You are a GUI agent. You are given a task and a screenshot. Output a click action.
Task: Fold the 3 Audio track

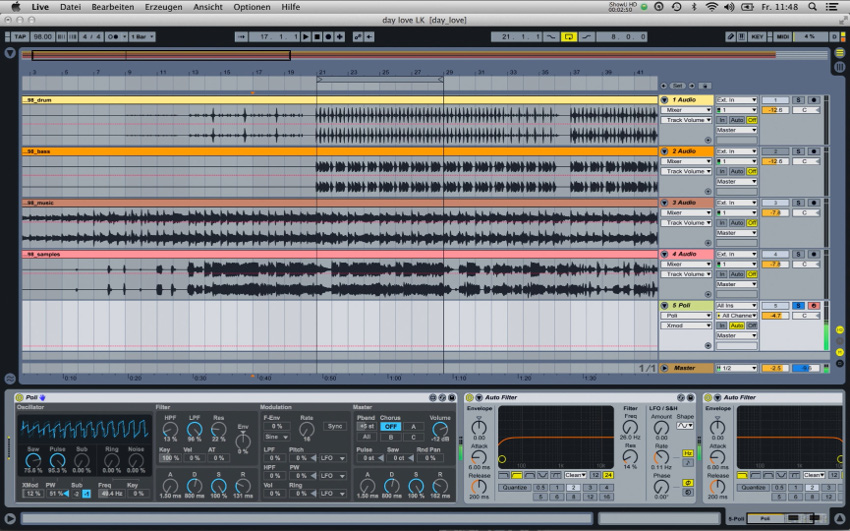click(x=664, y=203)
